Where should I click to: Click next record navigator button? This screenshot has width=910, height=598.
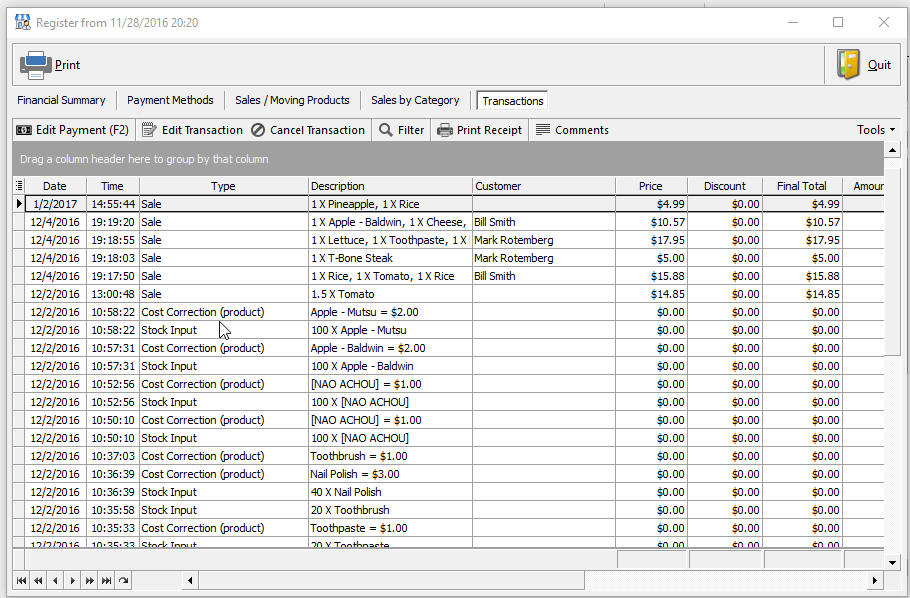coord(72,581)
